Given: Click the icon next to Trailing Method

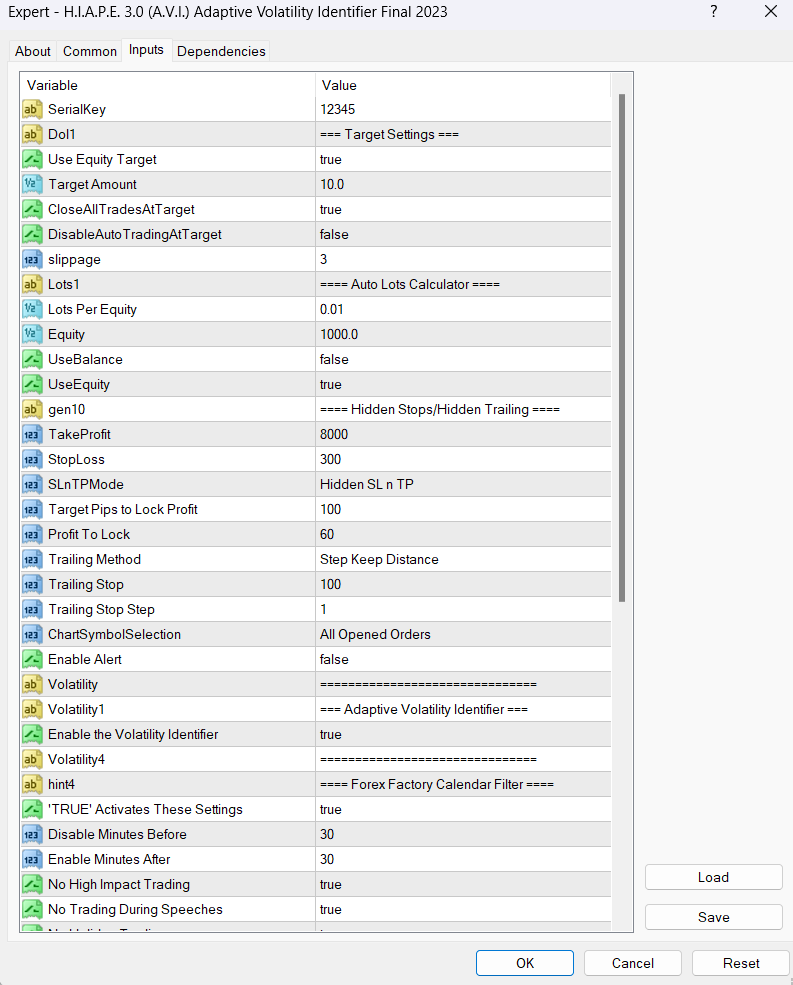Looking at the screenshot, I should [32, 560].
